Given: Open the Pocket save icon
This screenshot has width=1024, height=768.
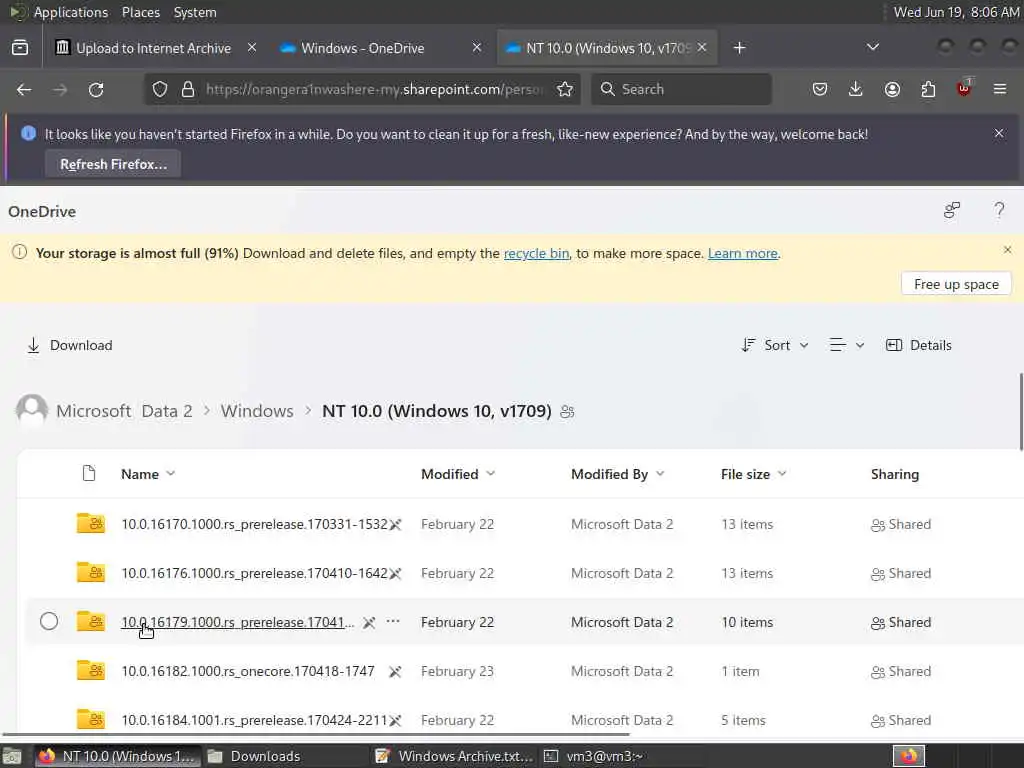Looking at the screenshot, I should click(820, 89).
